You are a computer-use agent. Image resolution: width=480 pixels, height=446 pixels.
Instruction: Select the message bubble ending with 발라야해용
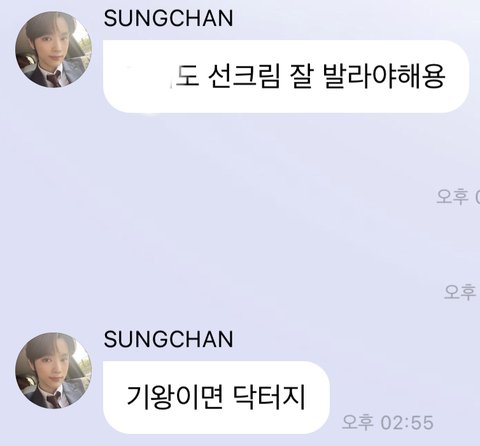[286, 76]
